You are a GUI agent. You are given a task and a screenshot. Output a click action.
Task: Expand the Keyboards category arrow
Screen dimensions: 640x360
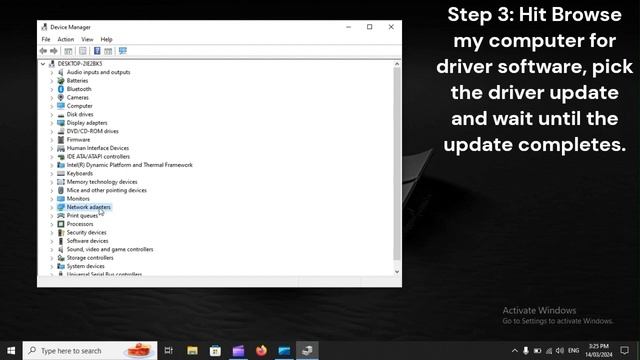point(52,173)
